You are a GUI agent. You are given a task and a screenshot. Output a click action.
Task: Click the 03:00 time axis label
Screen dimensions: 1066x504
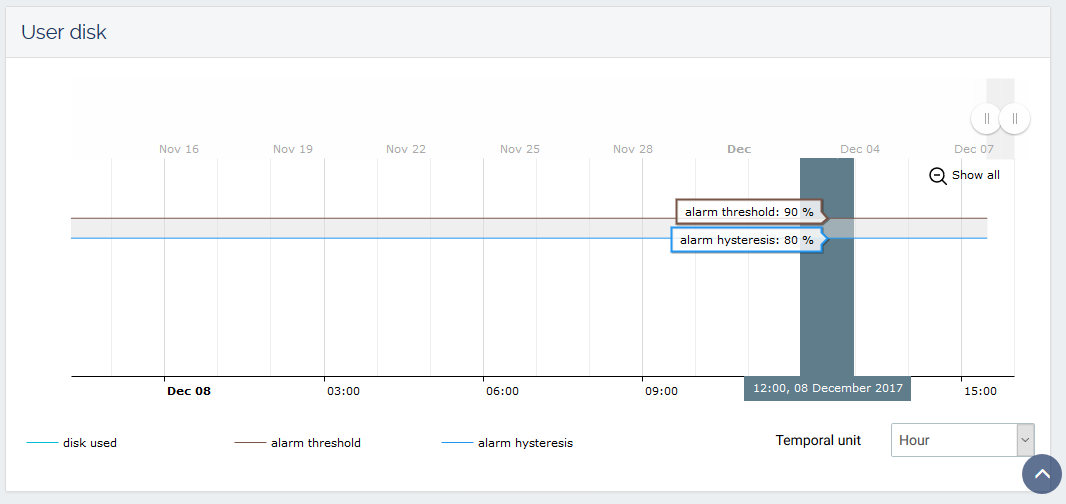click(343, 391)
